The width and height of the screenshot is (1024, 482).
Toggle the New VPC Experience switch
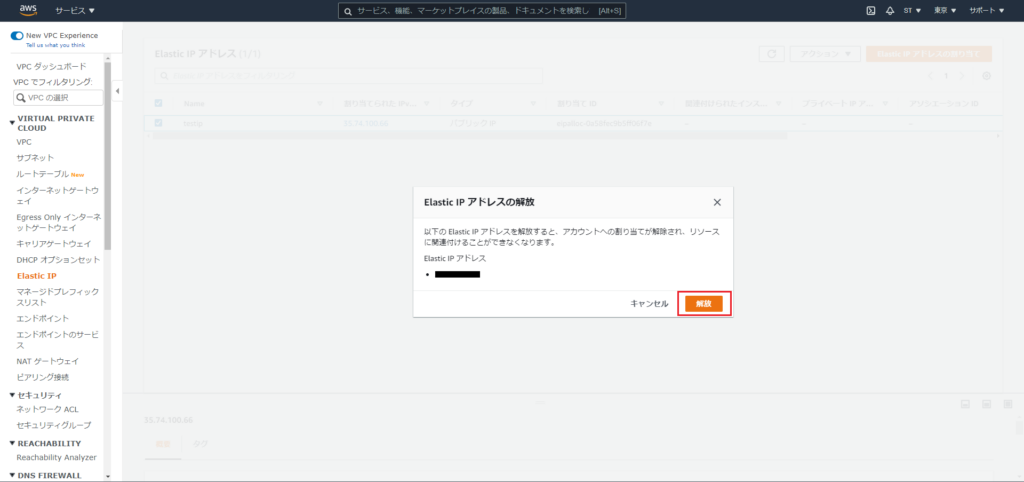17,35
